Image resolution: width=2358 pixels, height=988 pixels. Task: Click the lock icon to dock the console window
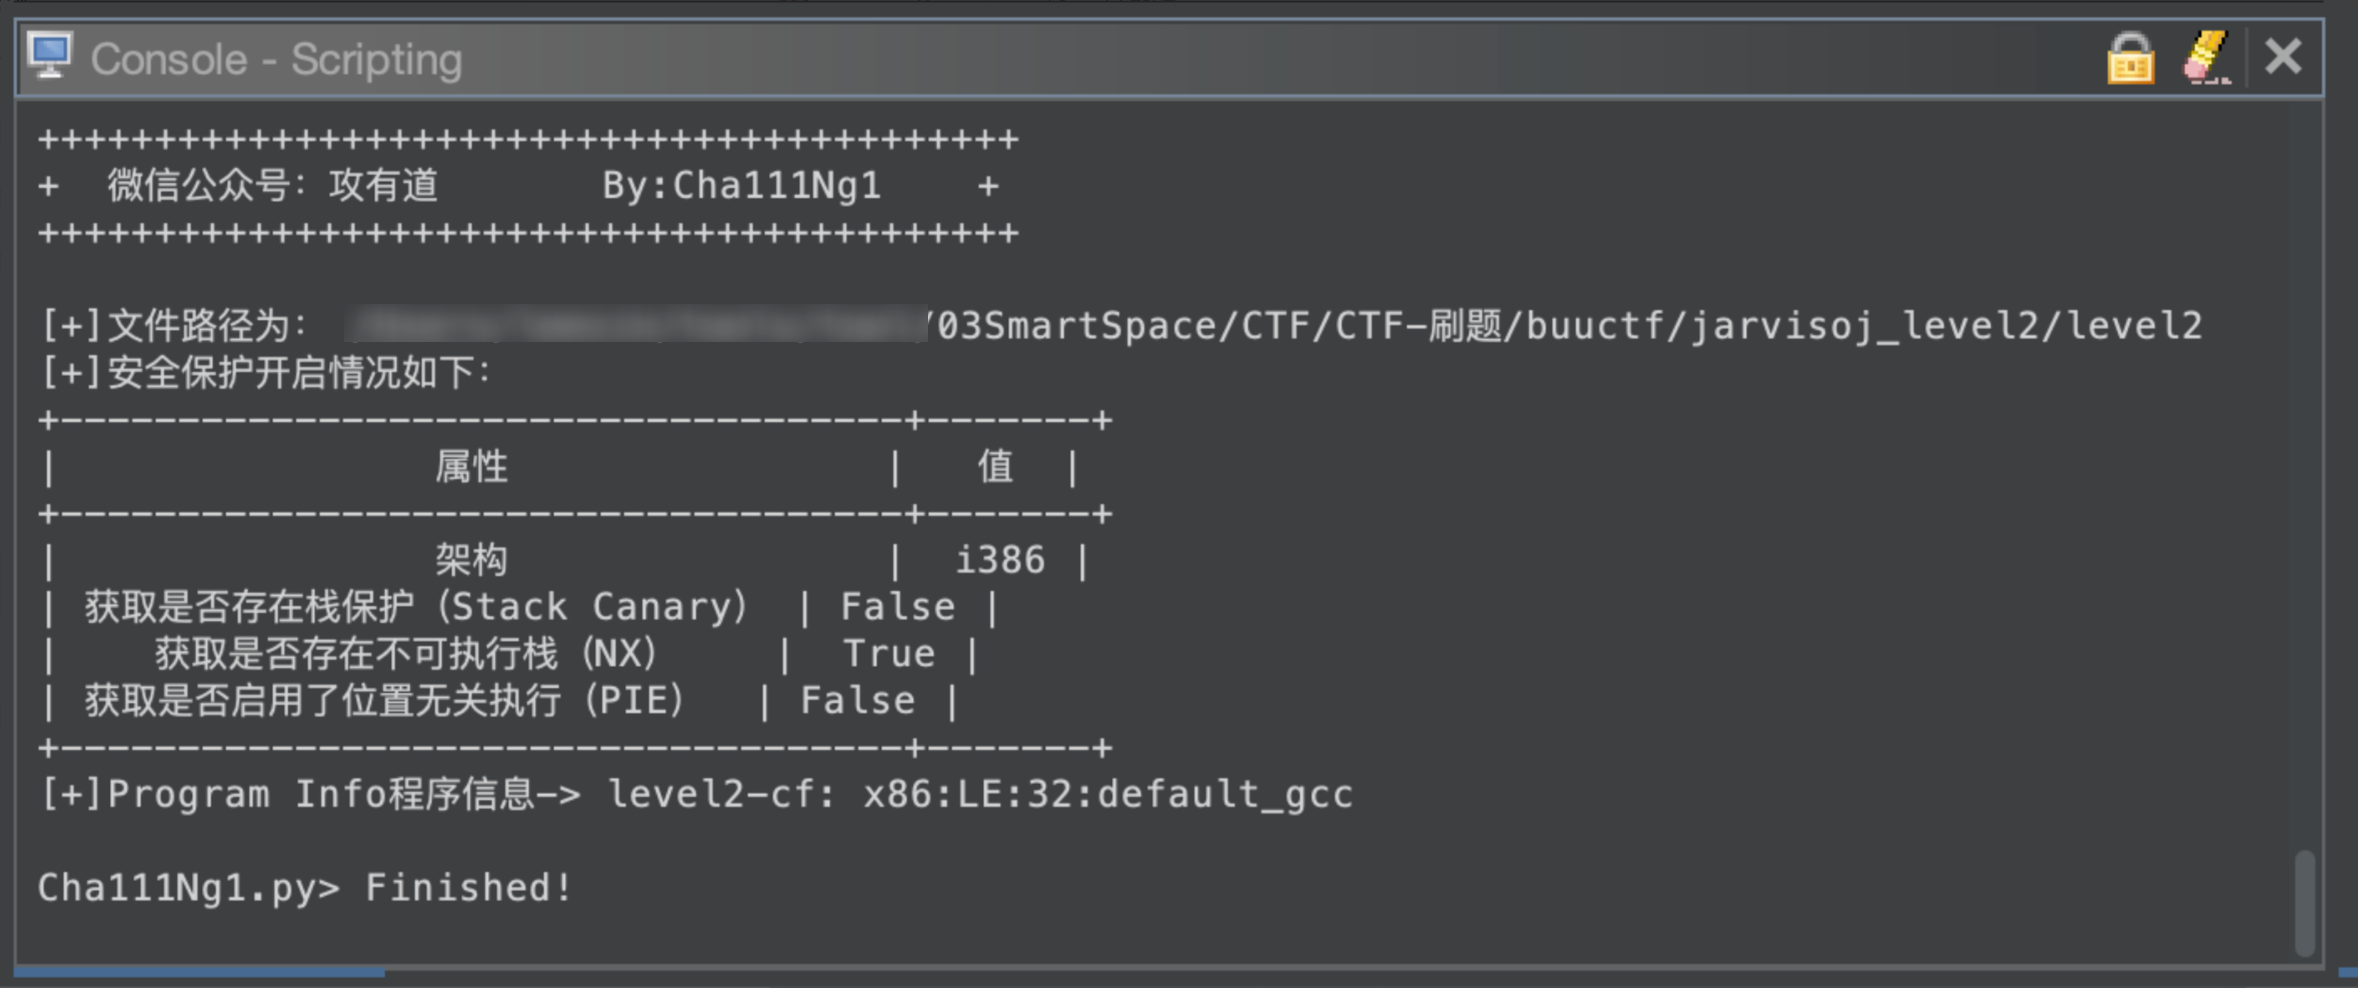[x=2130, y=58]
